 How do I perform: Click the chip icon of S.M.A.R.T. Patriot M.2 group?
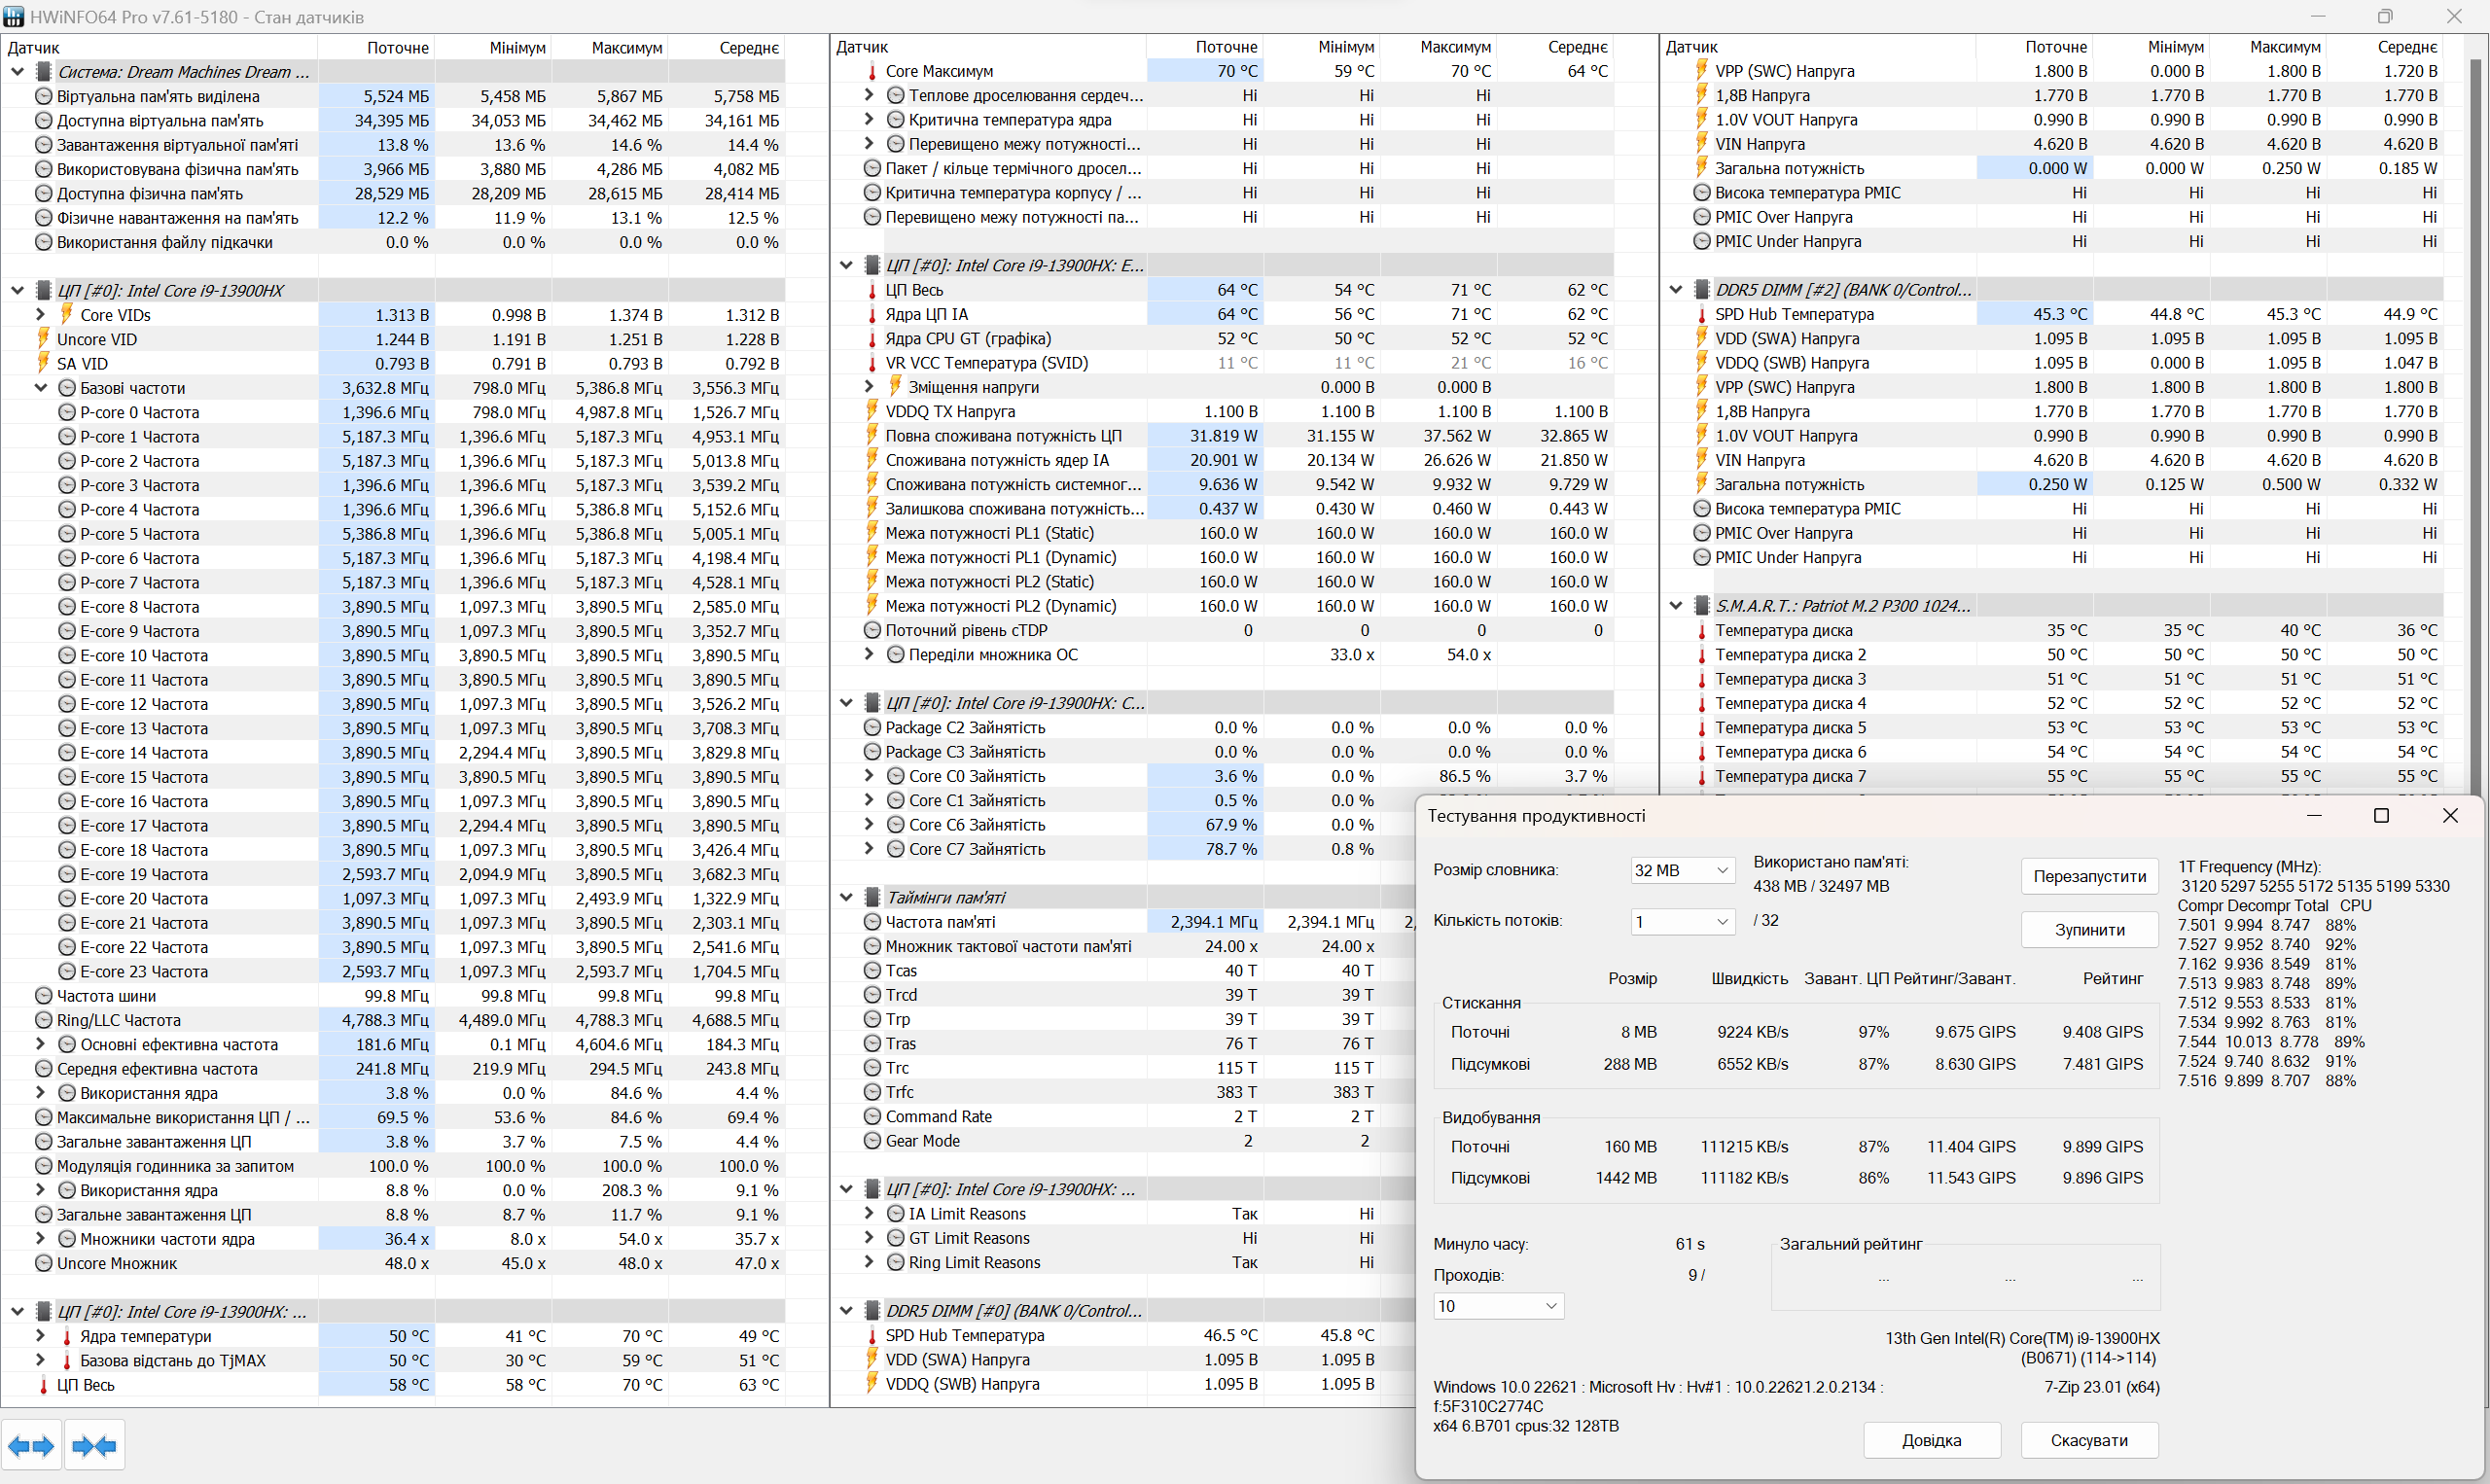click(x=1701, y=606)
